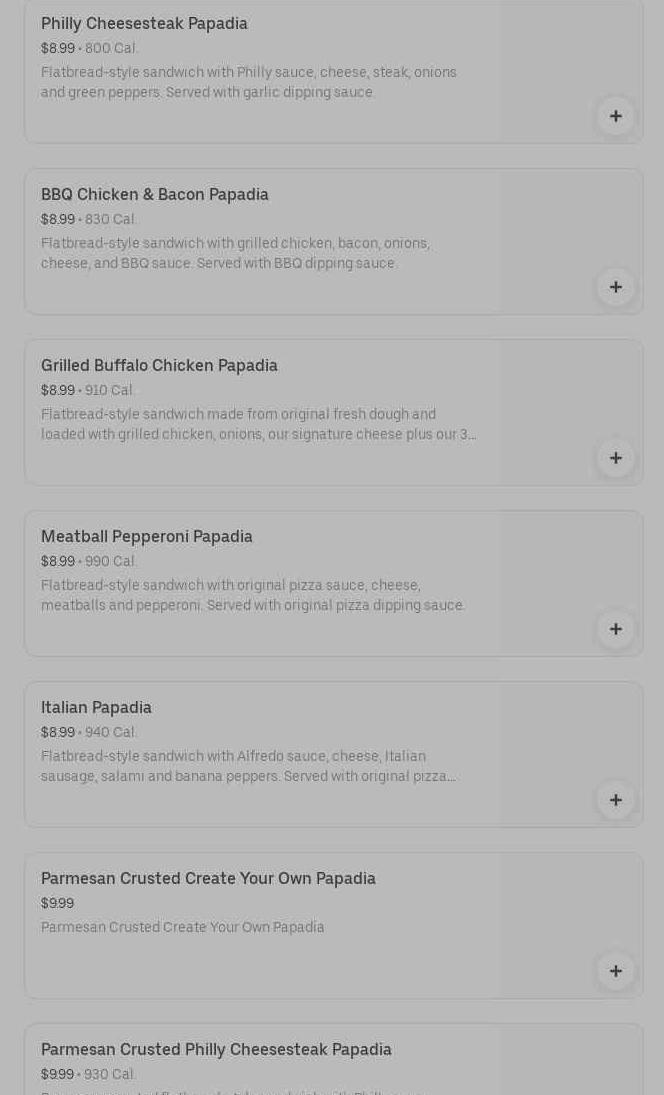Select the Meatball Pepperoni Papadia description text
This screenshot has height=1095, width=664.
pyautogui.click(x=253, y=596)
